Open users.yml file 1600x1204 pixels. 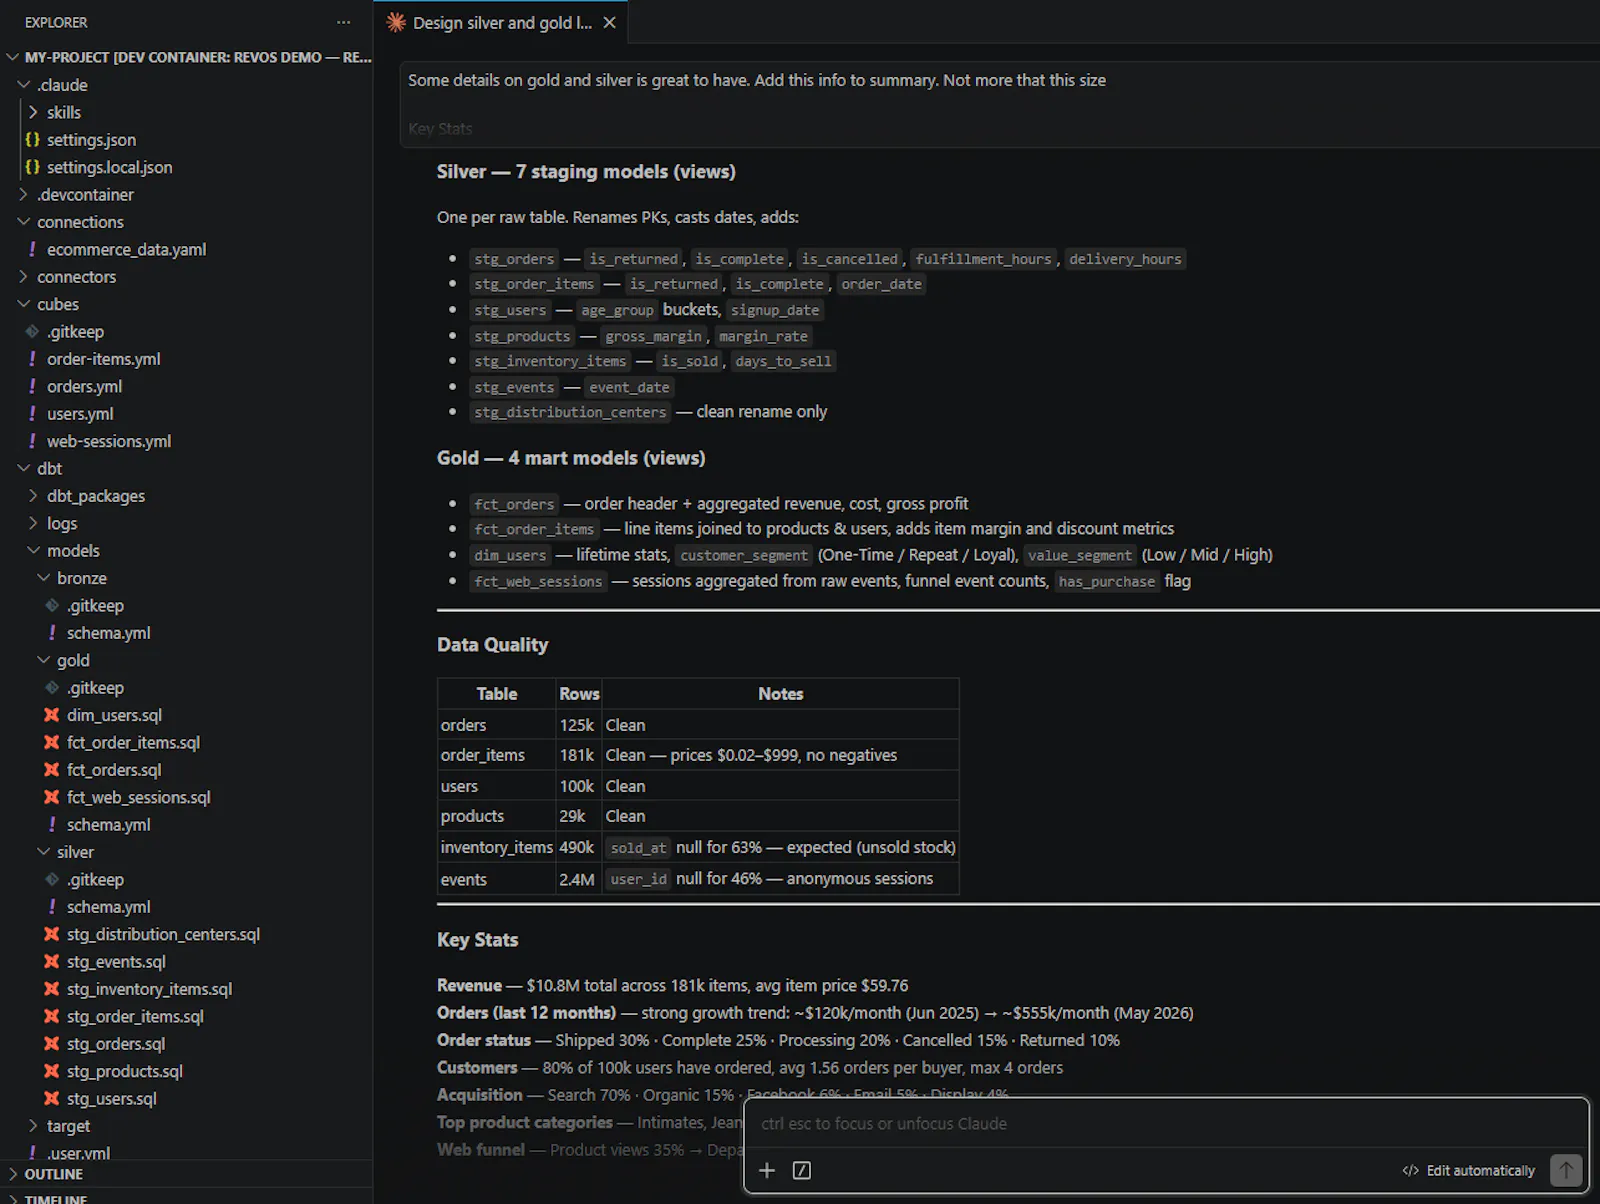(x=80, y=414)
